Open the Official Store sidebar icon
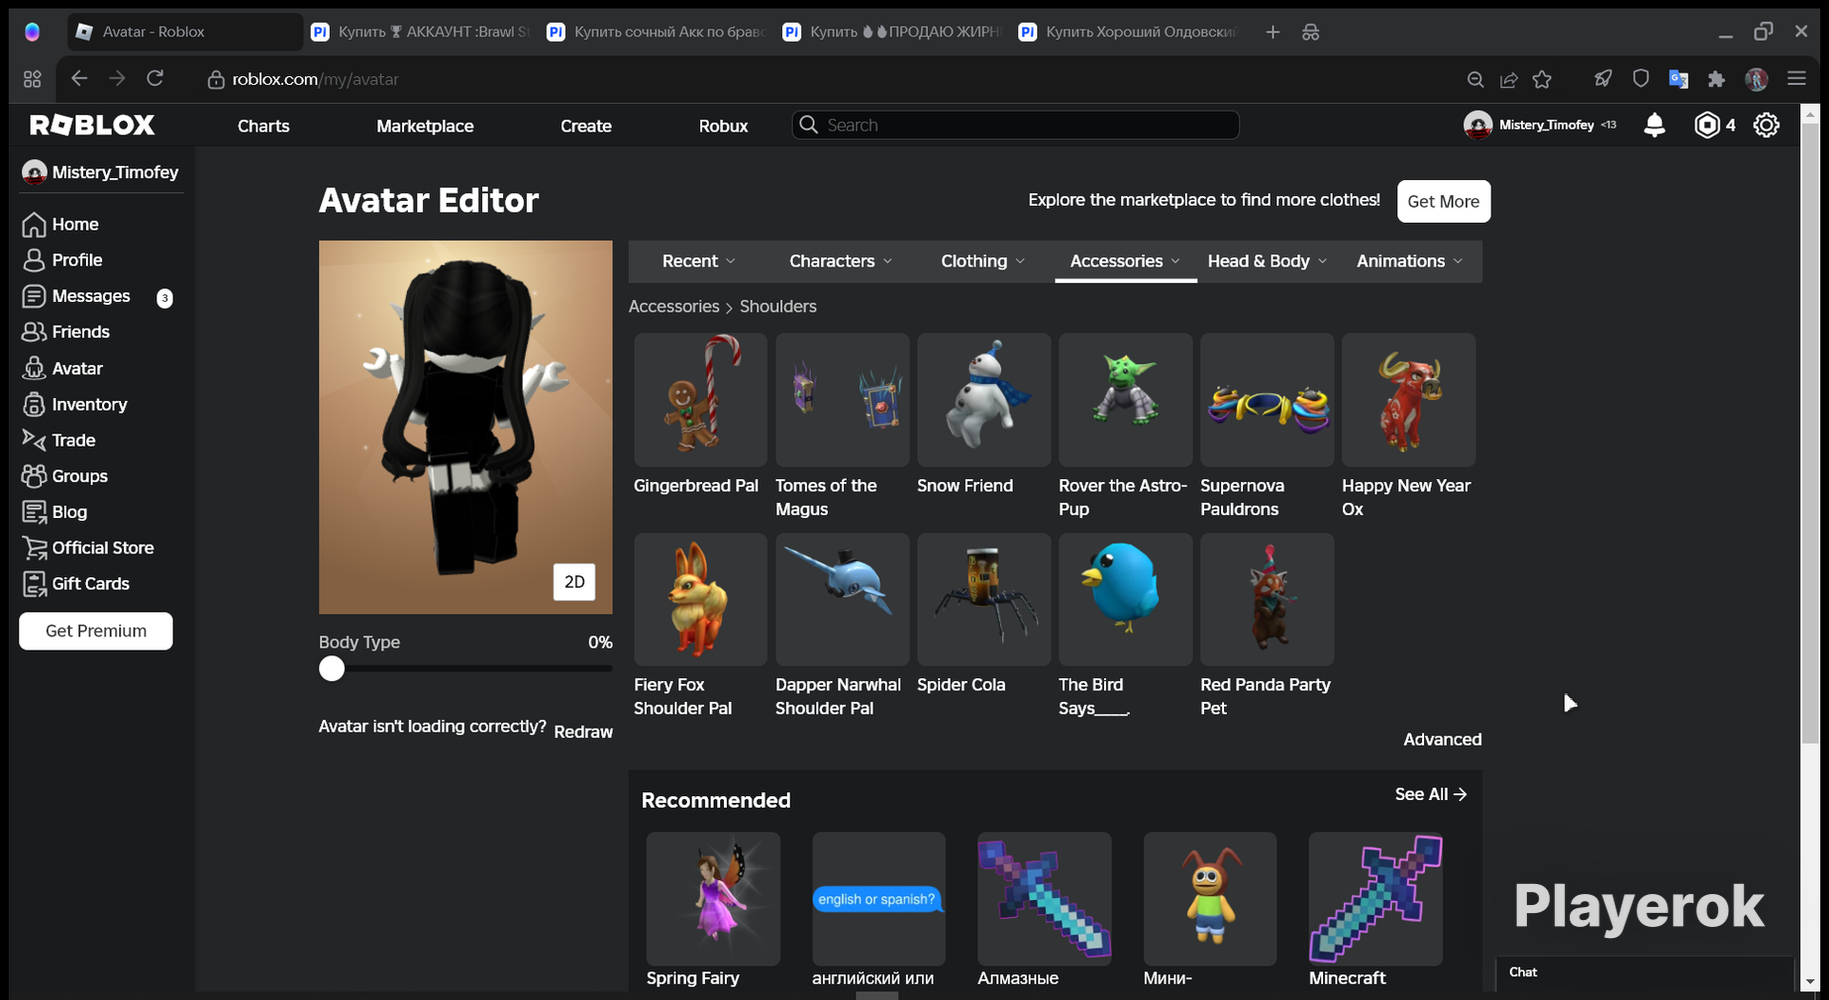 pyautogui.click(x=34, y=548)
